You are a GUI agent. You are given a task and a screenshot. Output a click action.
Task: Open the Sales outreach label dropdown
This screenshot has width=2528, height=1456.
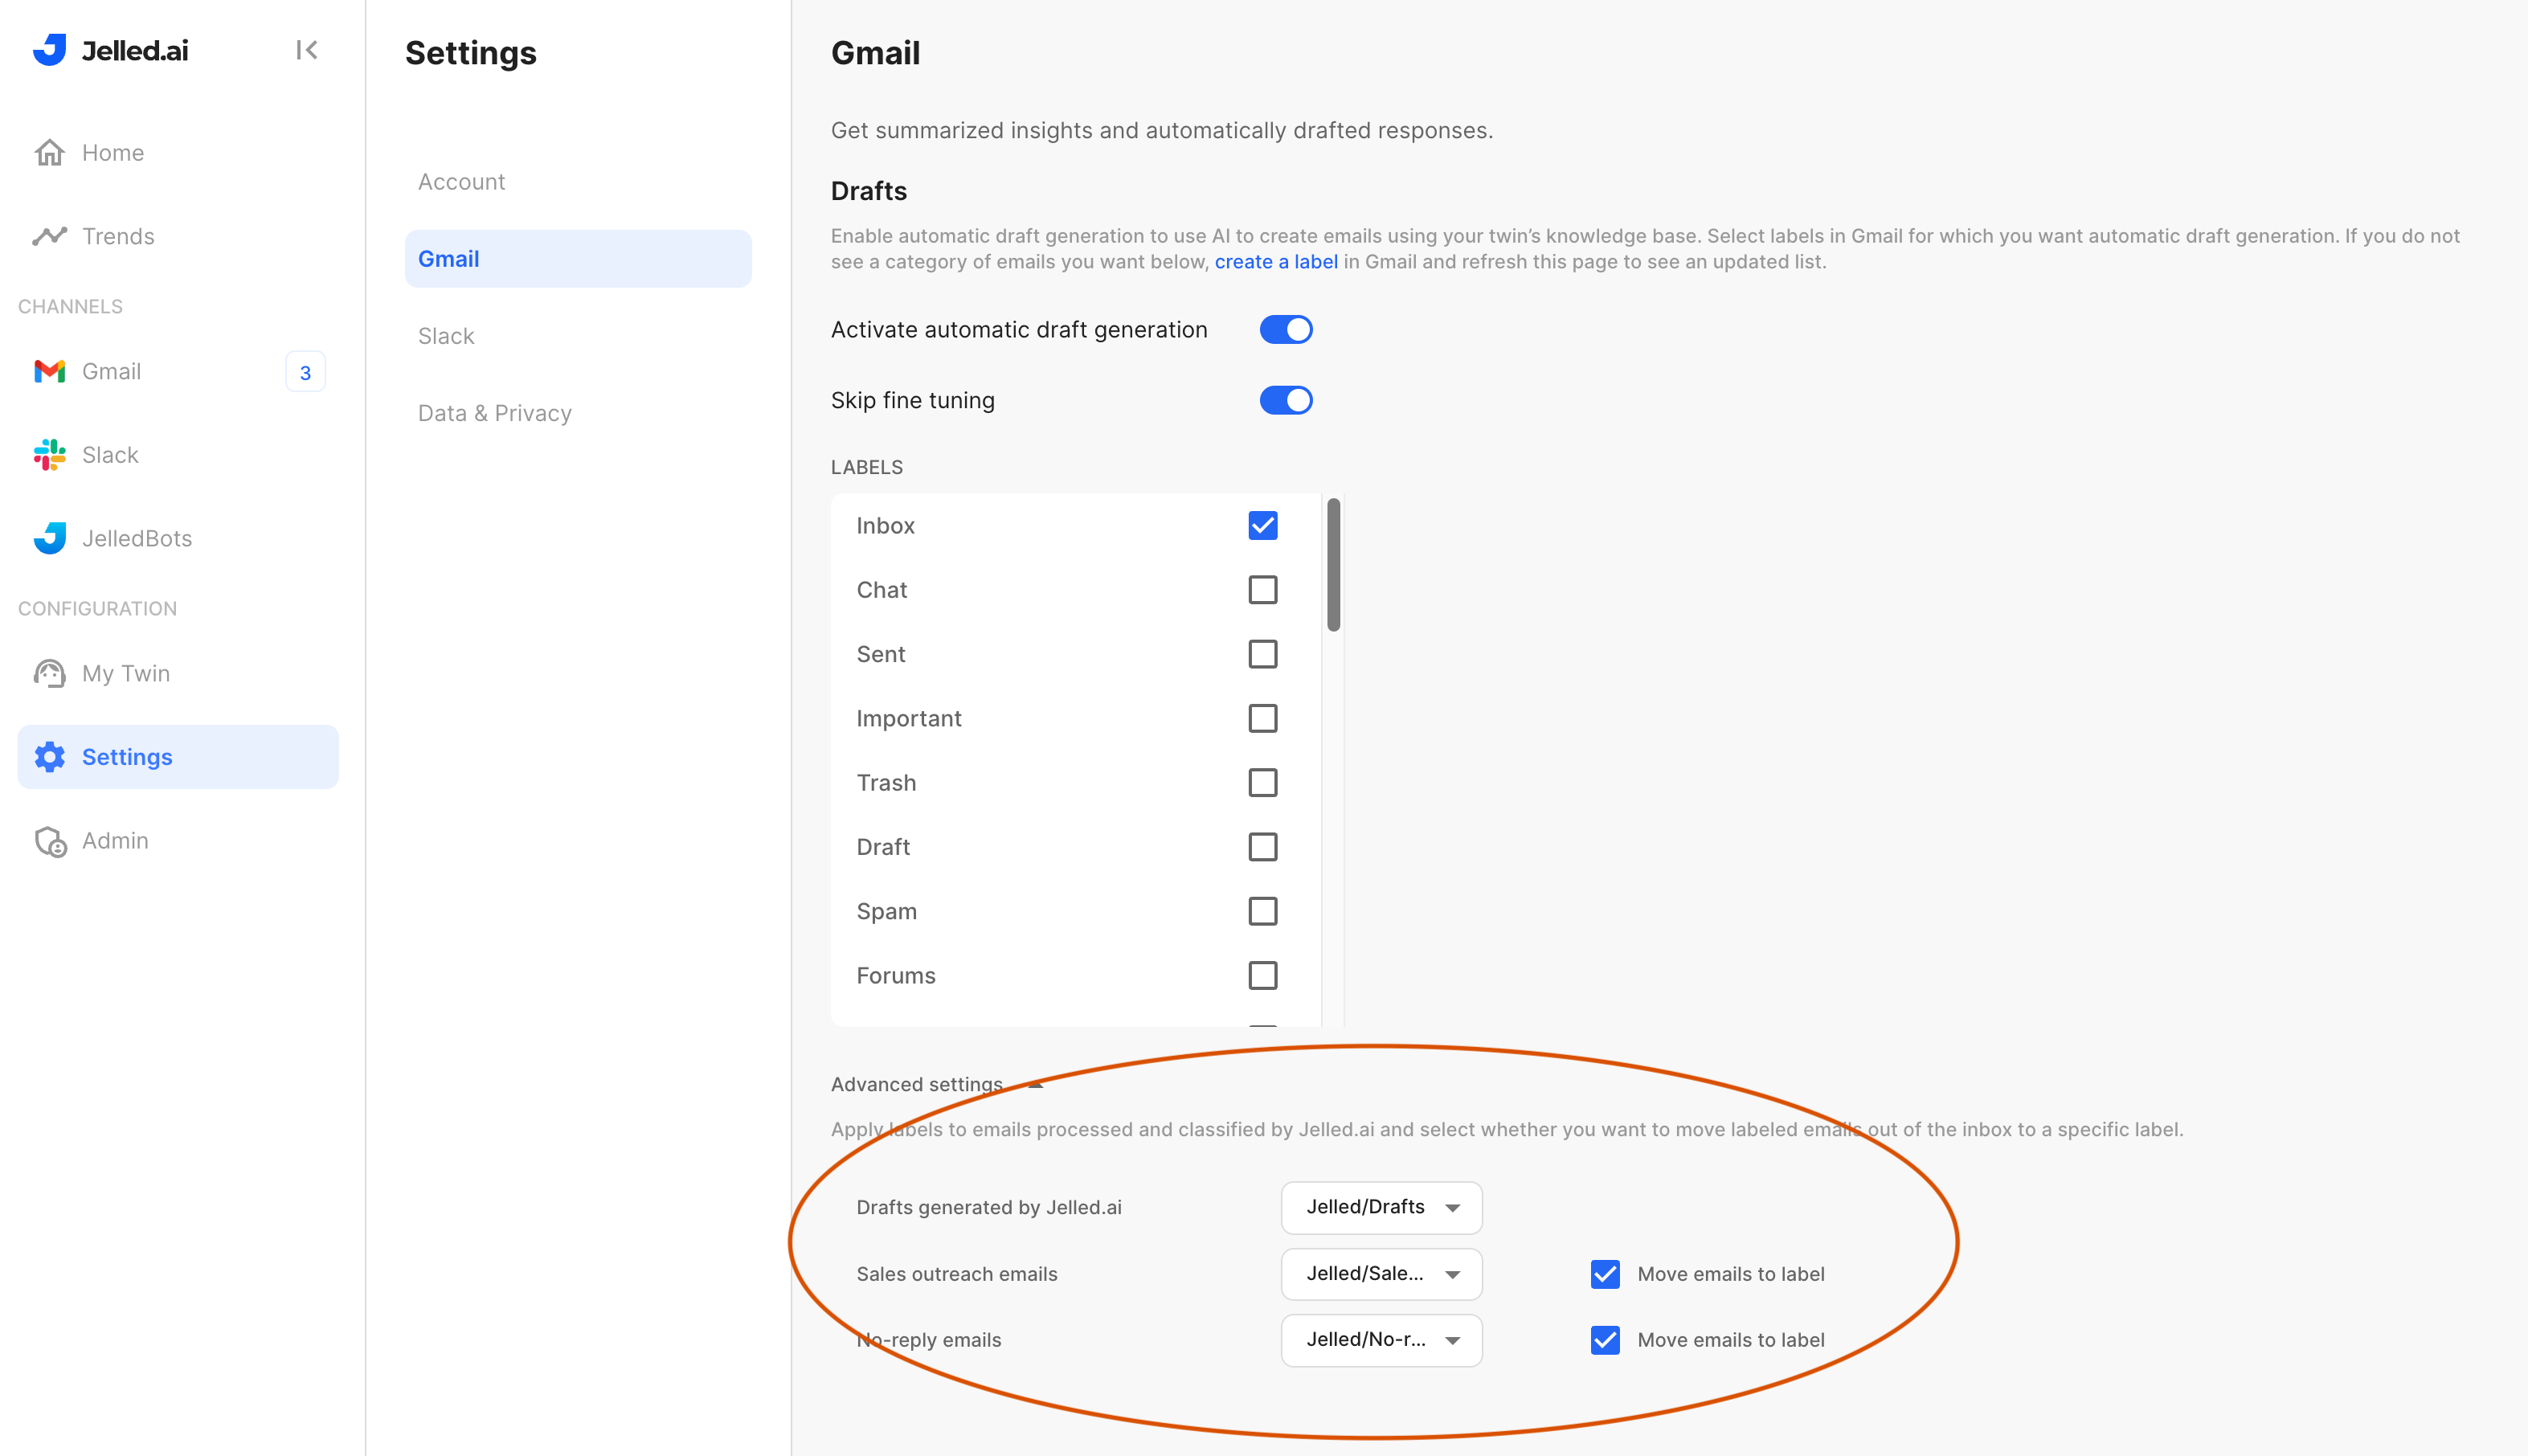(1381, 1274)
